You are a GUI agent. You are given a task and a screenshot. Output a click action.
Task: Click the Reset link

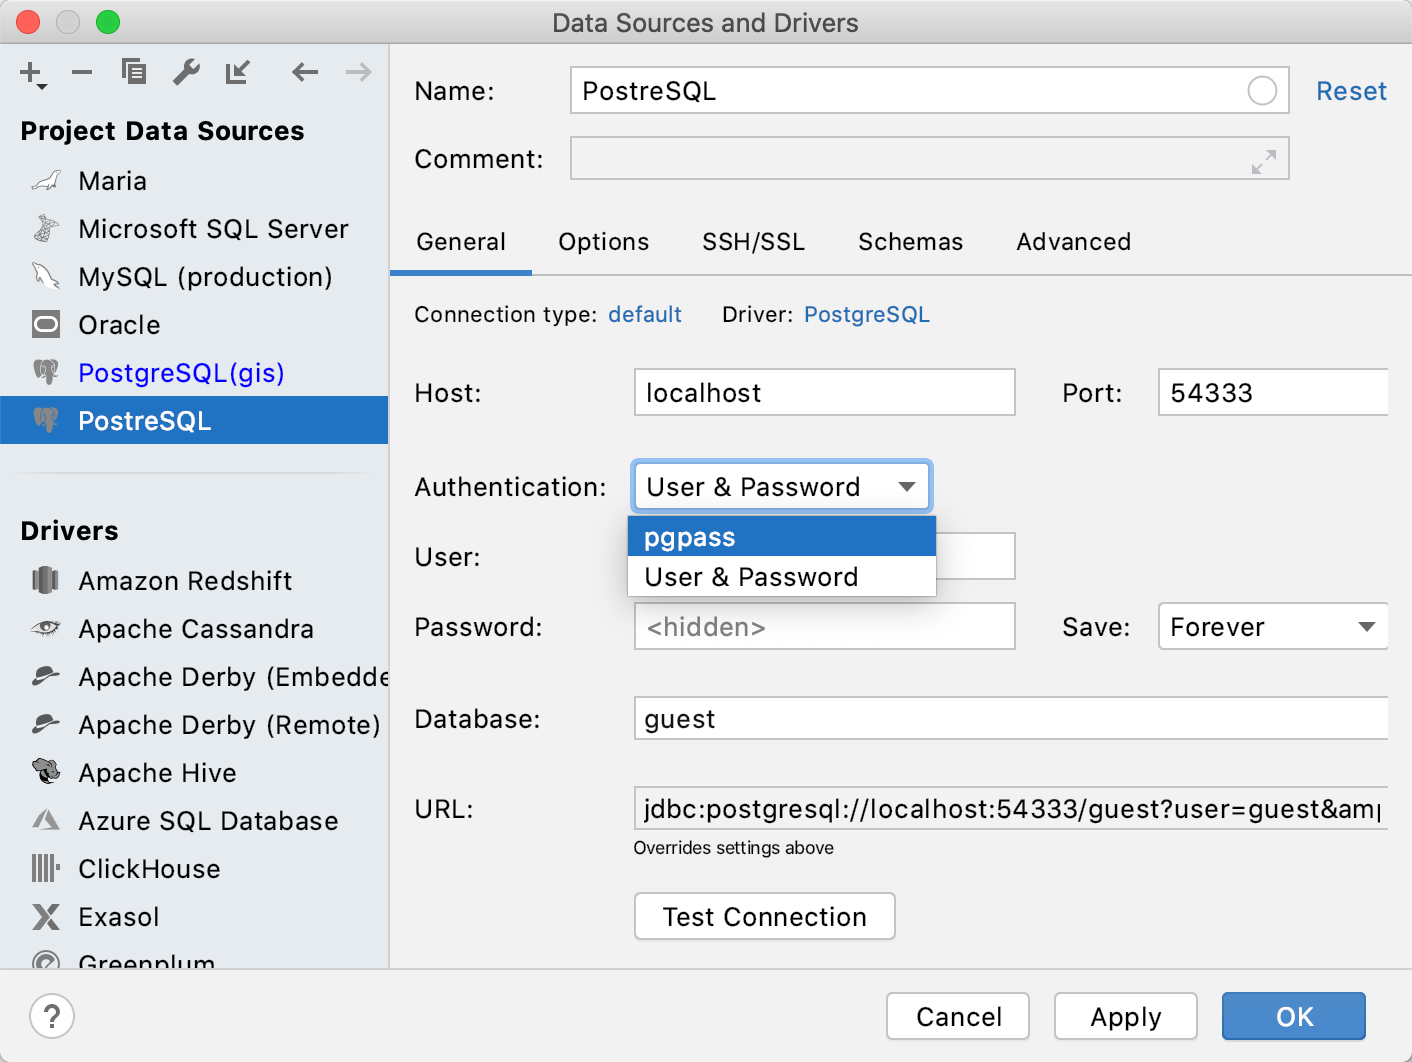[x=1351, y=91]
